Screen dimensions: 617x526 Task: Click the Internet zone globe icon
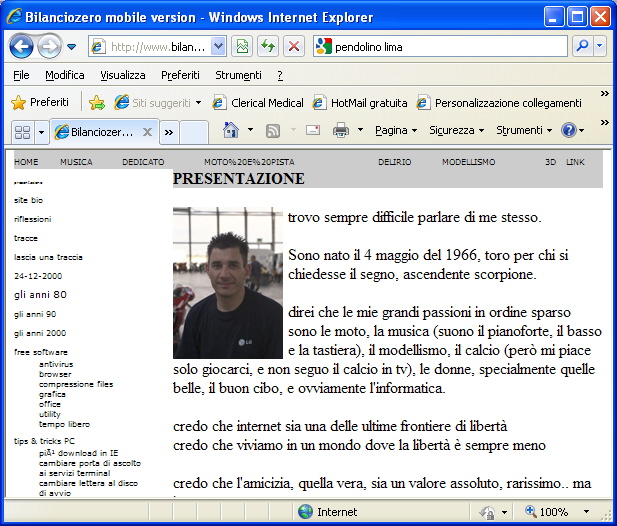[x=305, y=511]
